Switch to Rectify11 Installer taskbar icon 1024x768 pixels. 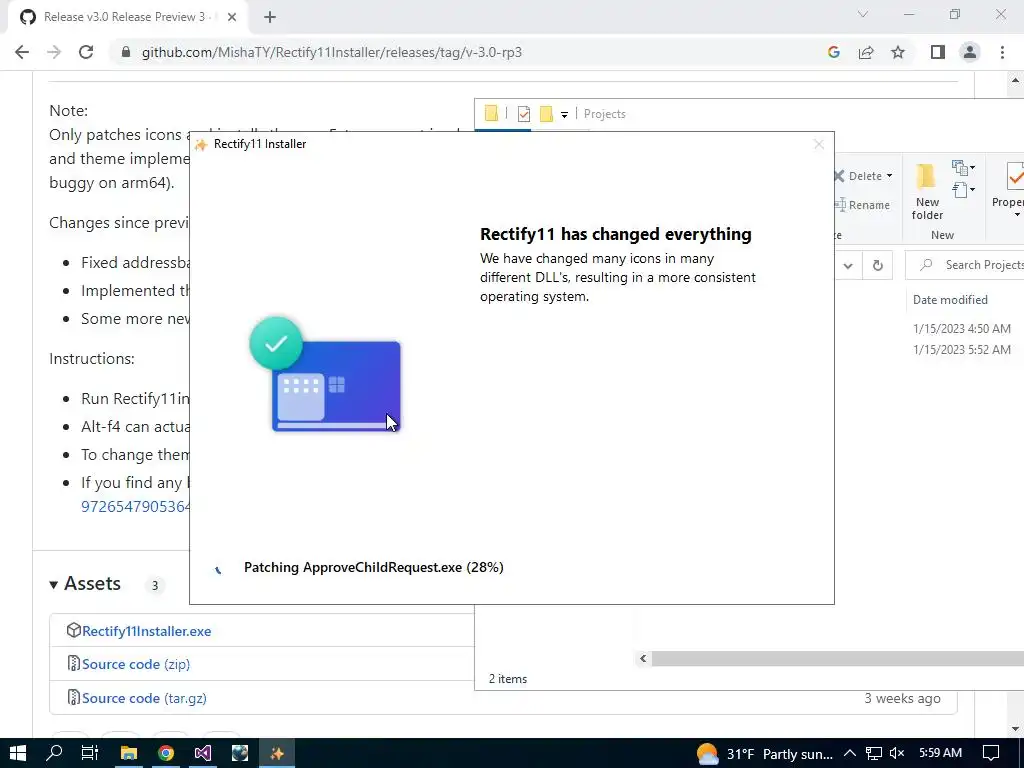(x=277, y=753)
